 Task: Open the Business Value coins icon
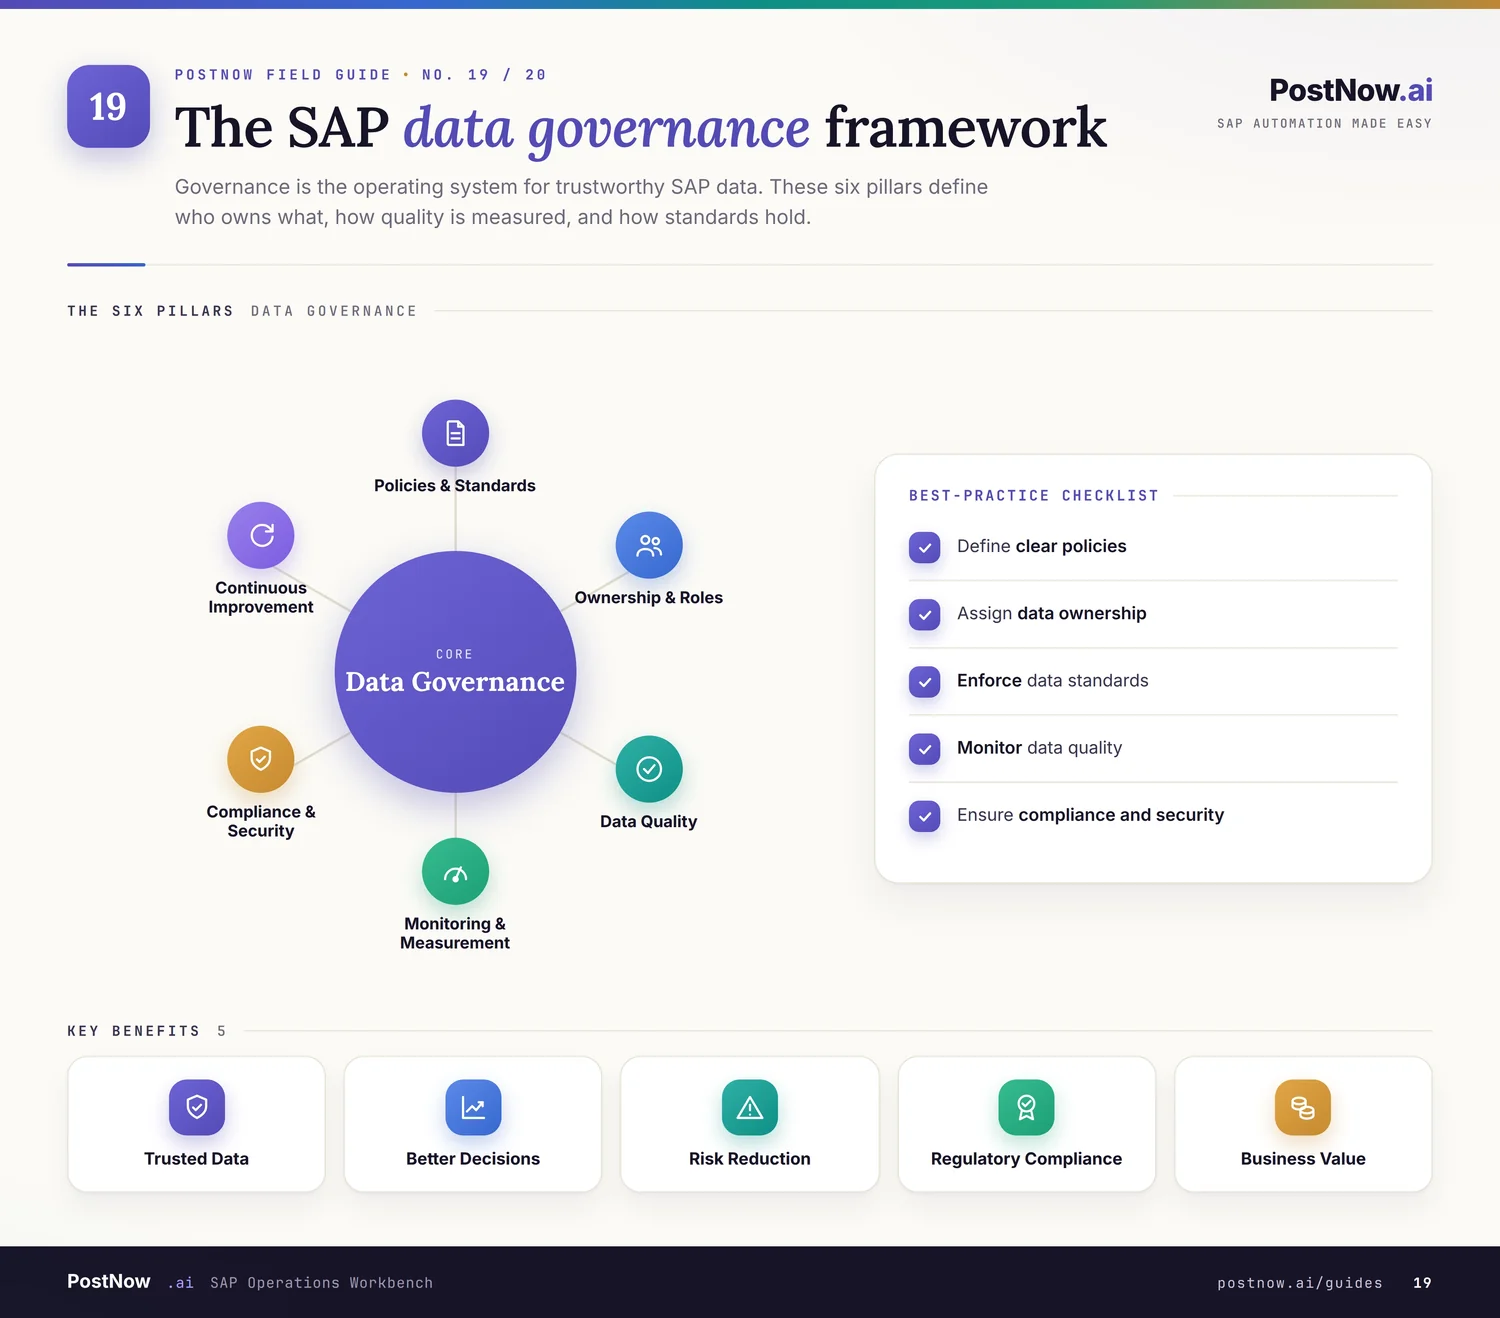click(x=1303, y=1107)
